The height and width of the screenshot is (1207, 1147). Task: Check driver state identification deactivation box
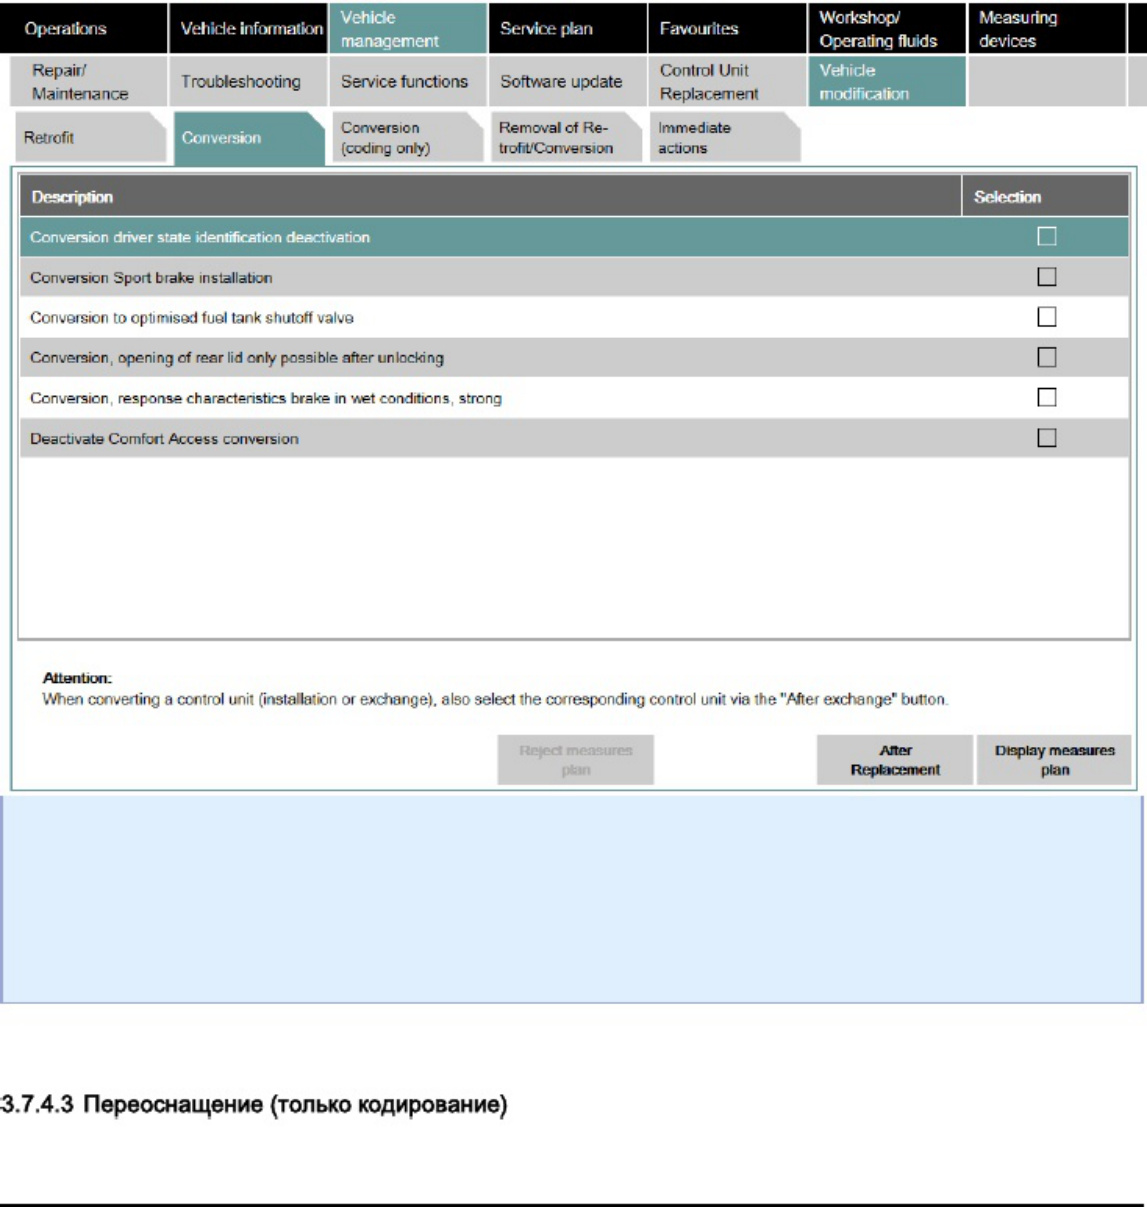(x=1047, y=237)
